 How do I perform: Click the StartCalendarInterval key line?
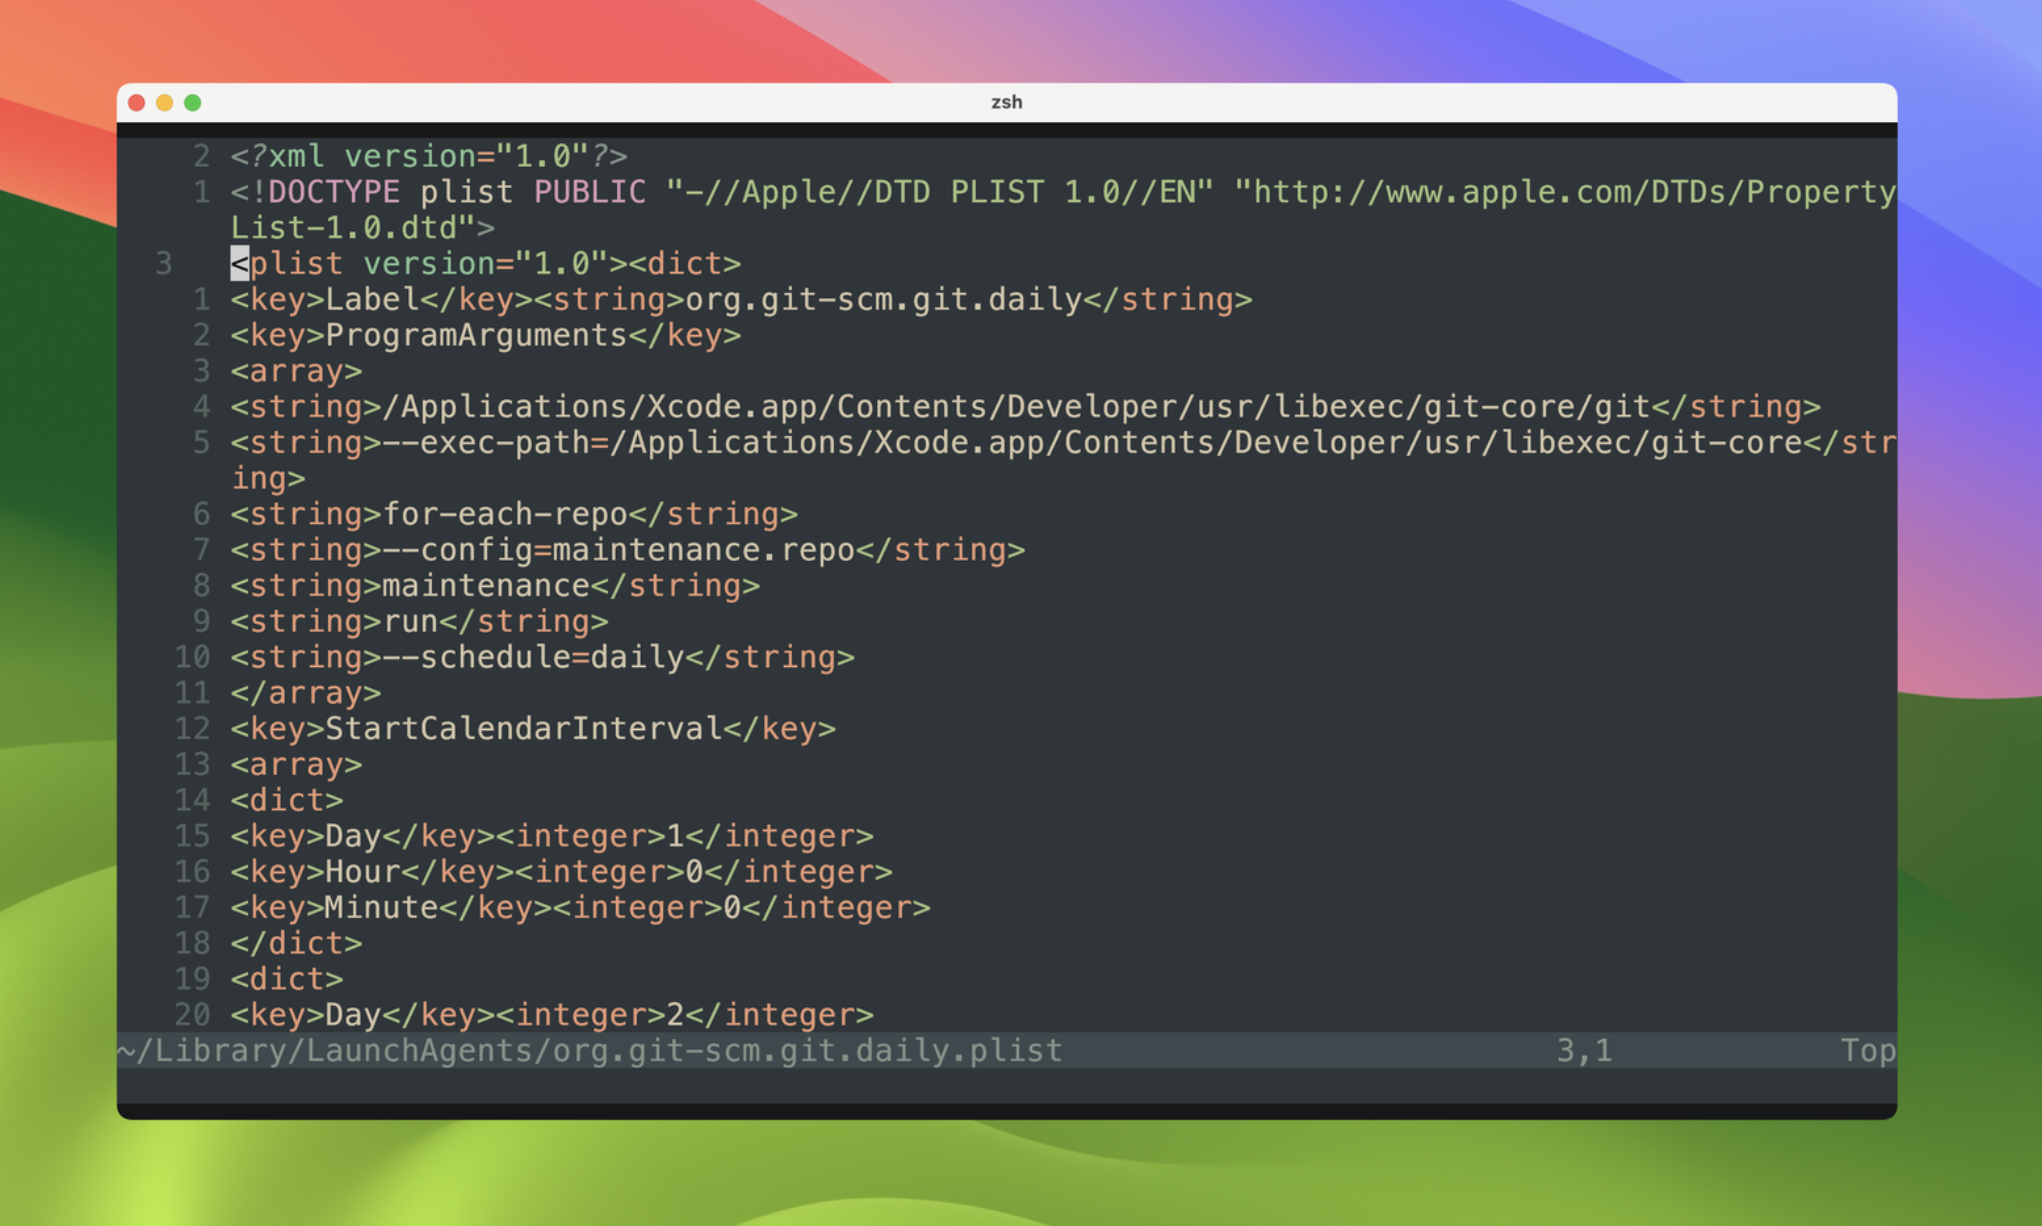pos(533,729)
